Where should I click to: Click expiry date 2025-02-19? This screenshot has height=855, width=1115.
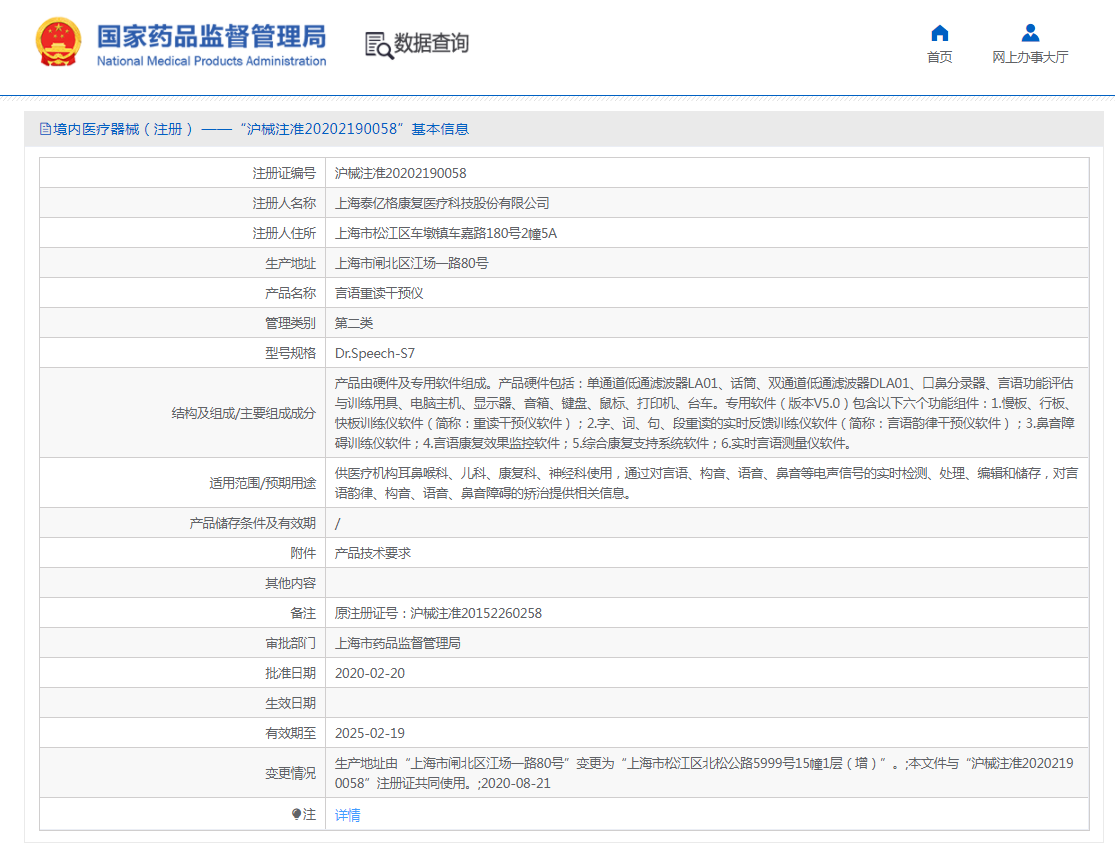pyautogui.click(x=370, y=733)
